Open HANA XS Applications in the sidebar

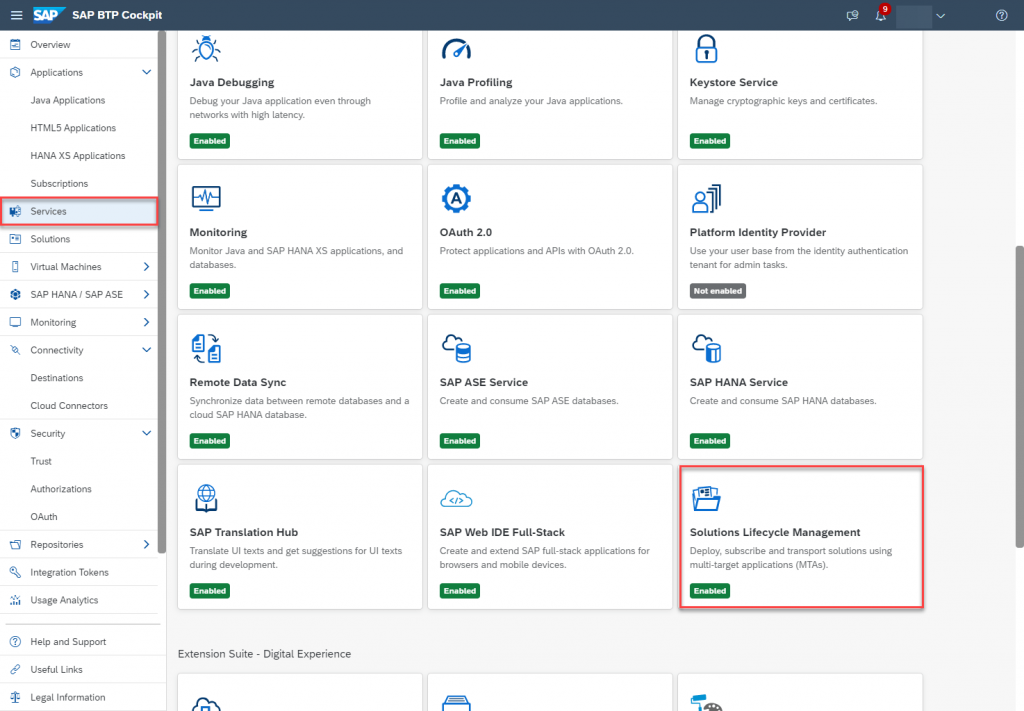coord(78,156)
